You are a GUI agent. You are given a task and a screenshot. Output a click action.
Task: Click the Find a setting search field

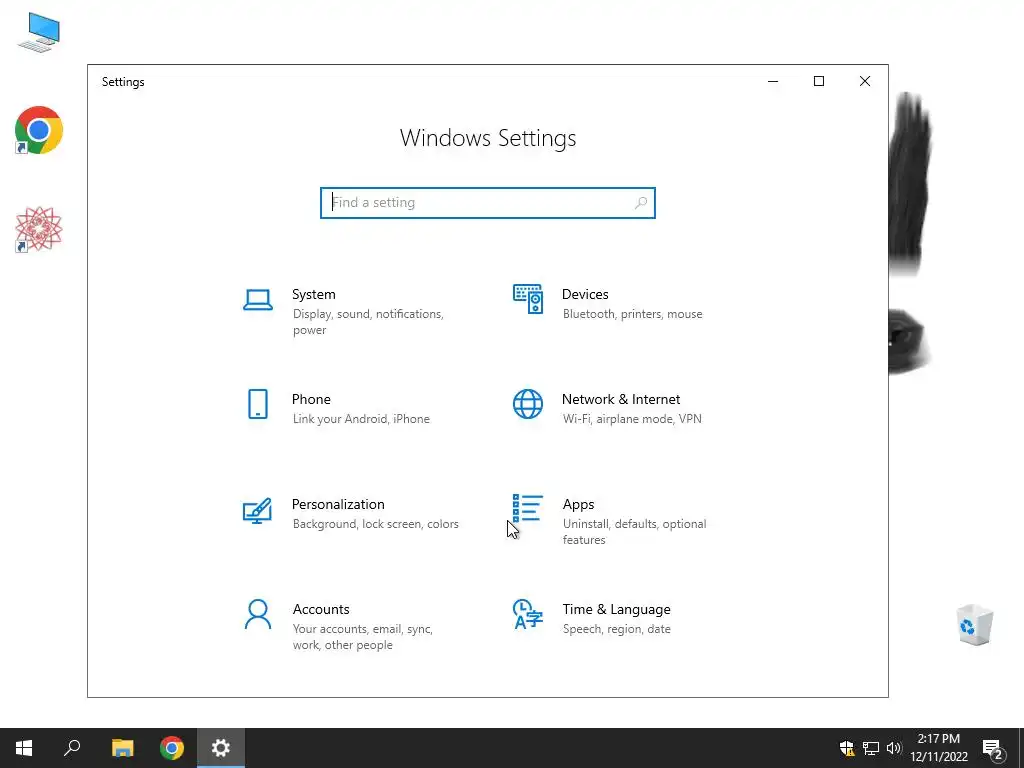coord(488,203)
